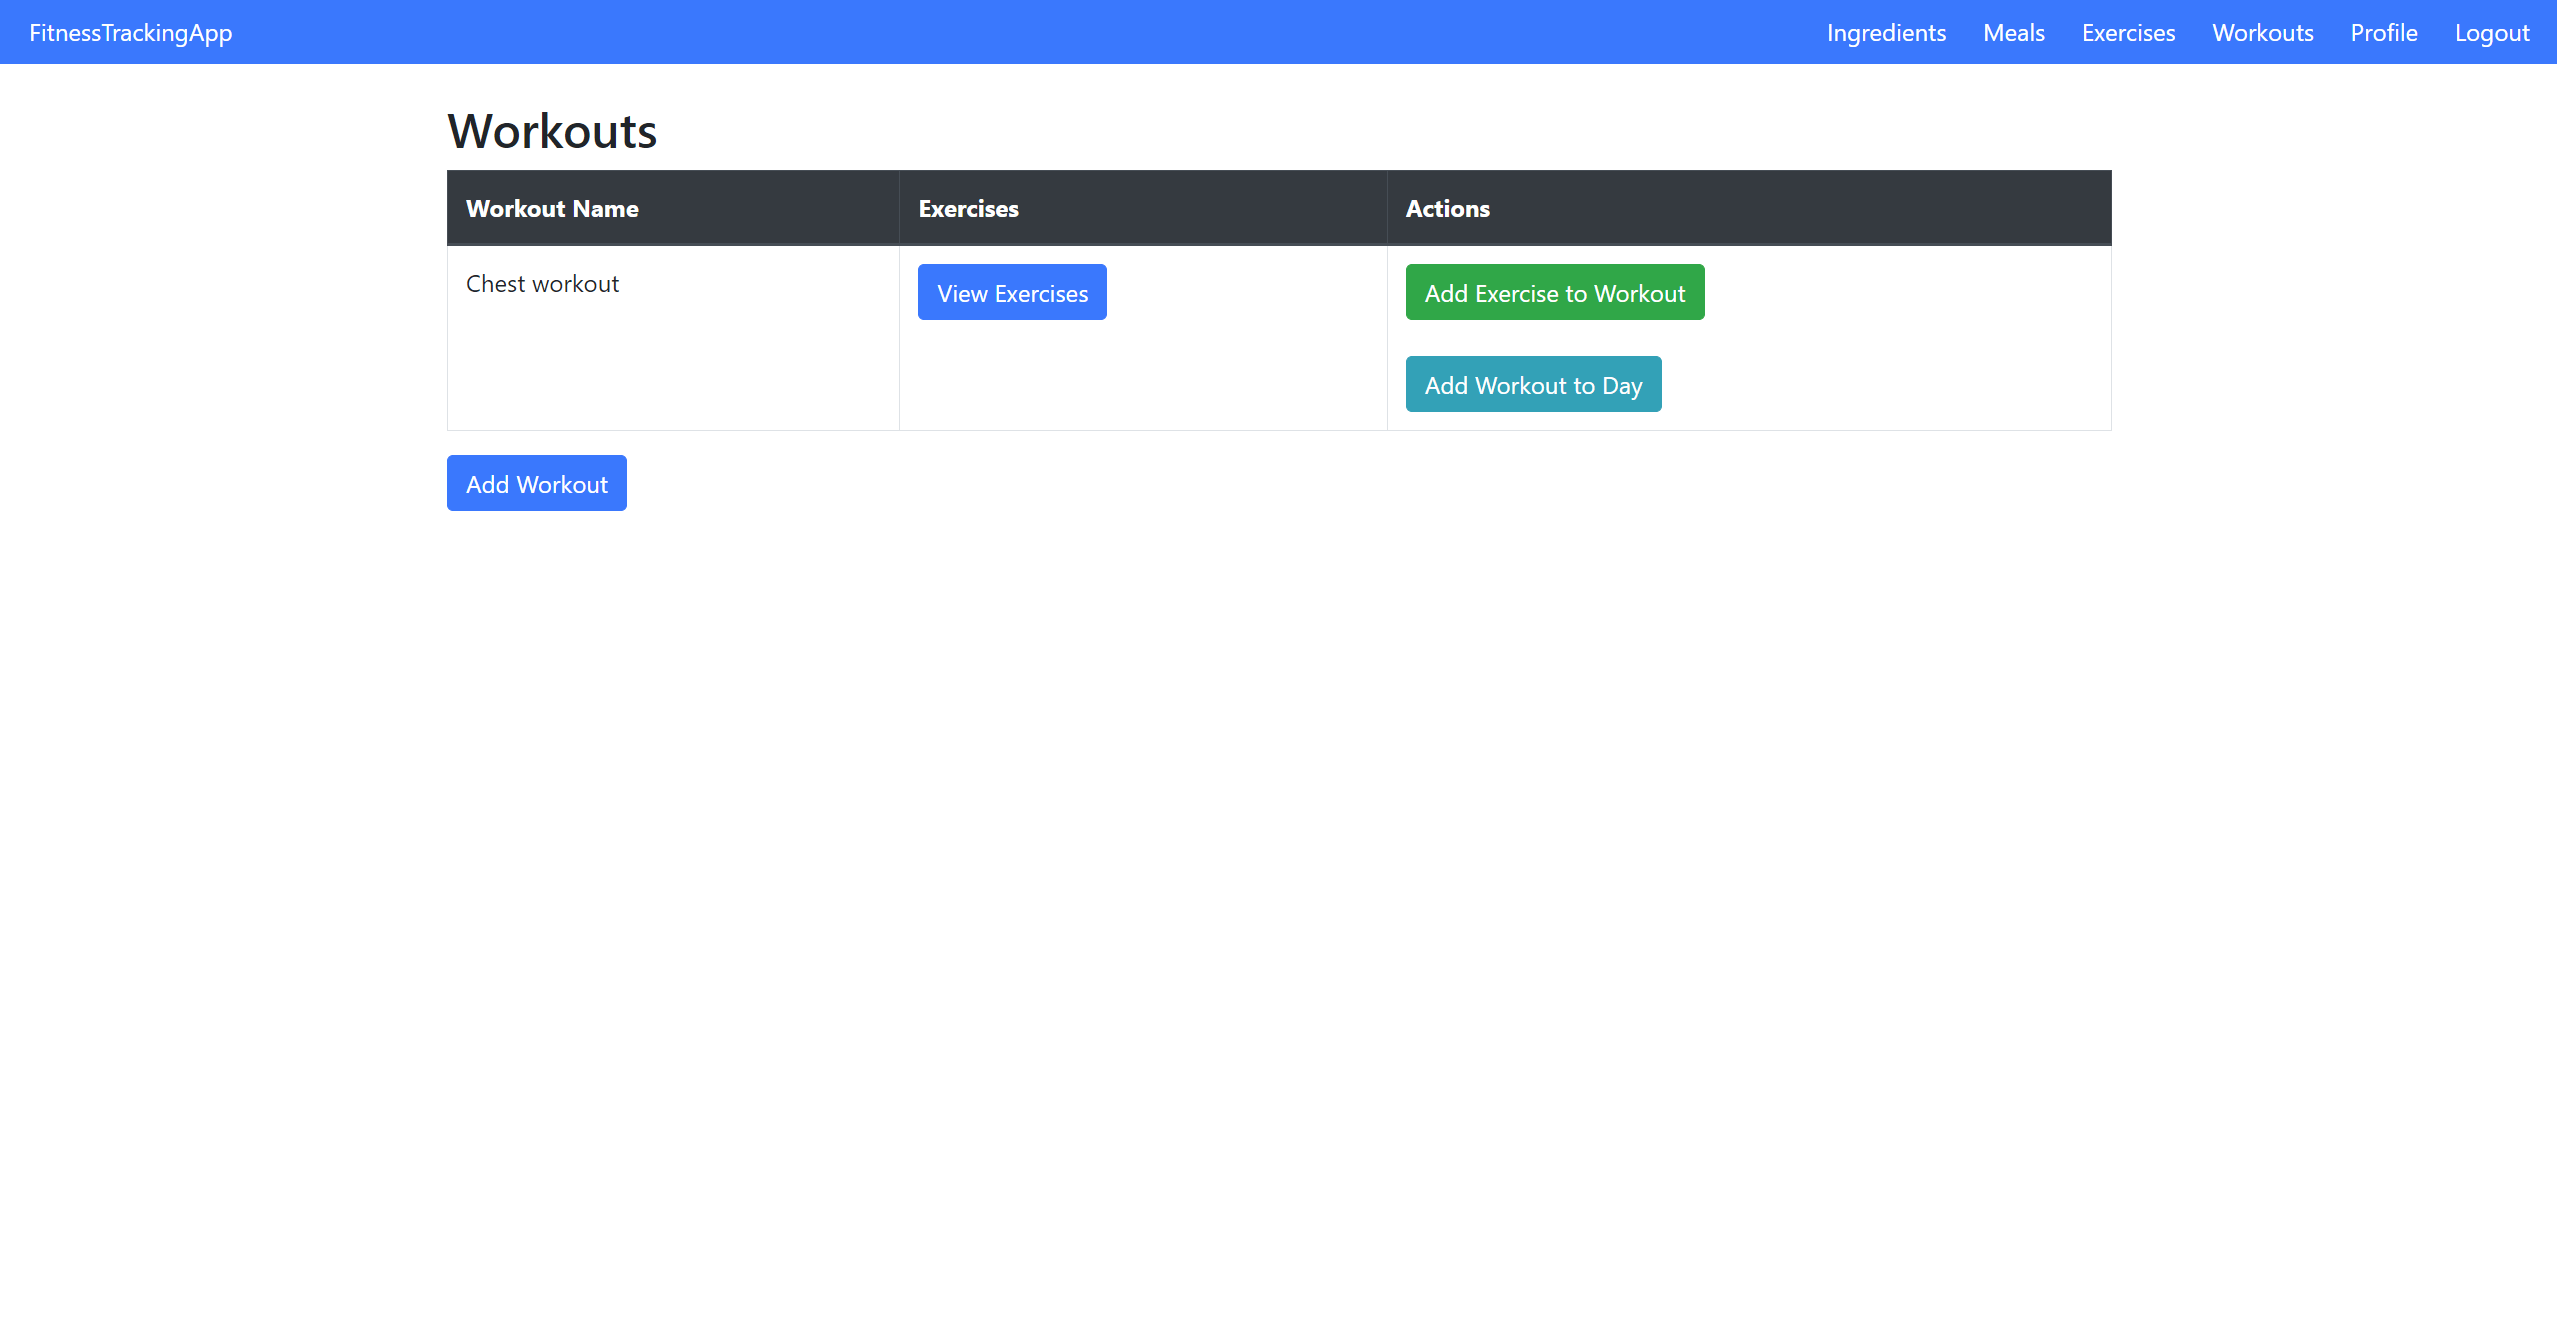Click the View Exercises button

[1012, 292]
